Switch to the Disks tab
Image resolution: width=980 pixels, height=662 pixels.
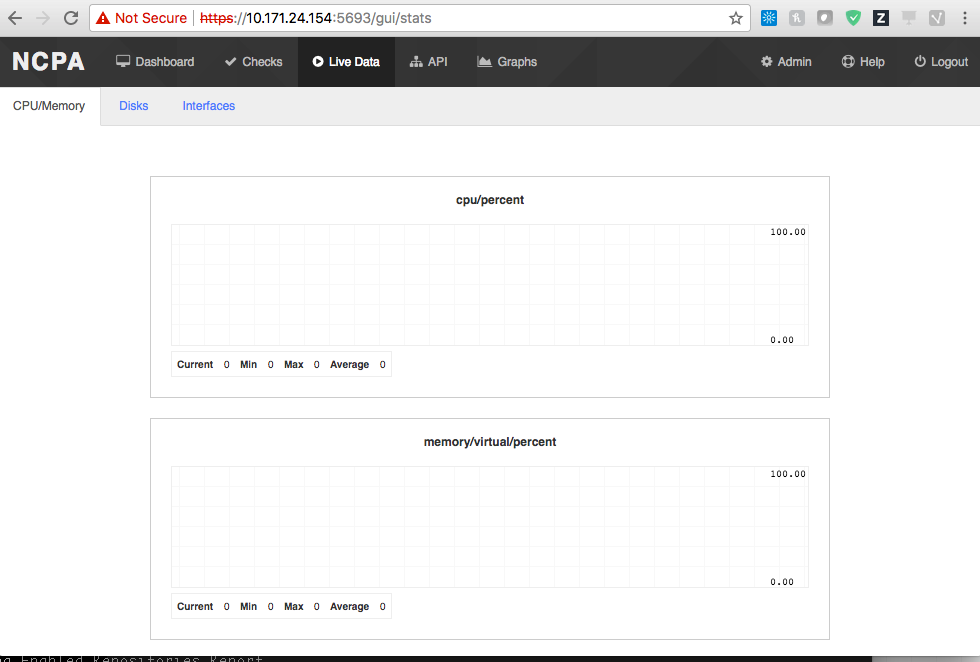click(x=133, y=105)
